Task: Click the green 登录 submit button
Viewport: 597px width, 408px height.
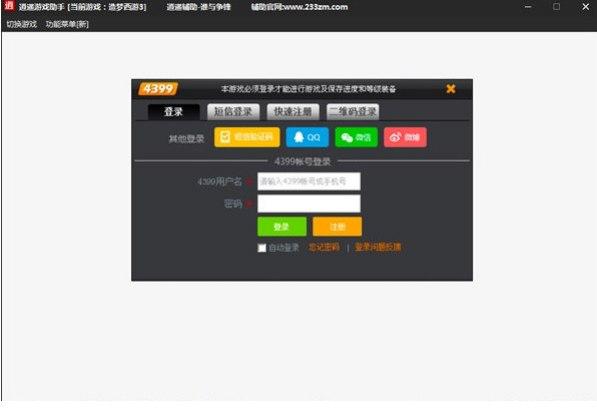Action: [282, 227]
